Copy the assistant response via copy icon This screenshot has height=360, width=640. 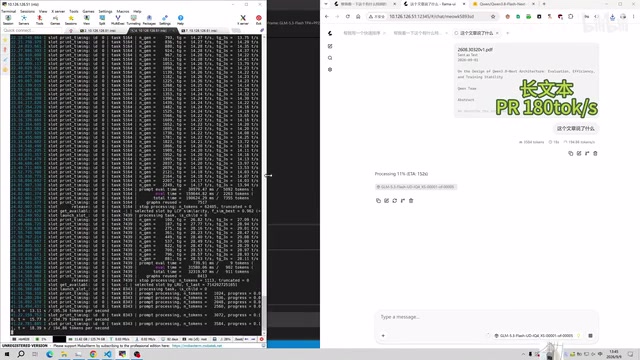pos(378,200)
